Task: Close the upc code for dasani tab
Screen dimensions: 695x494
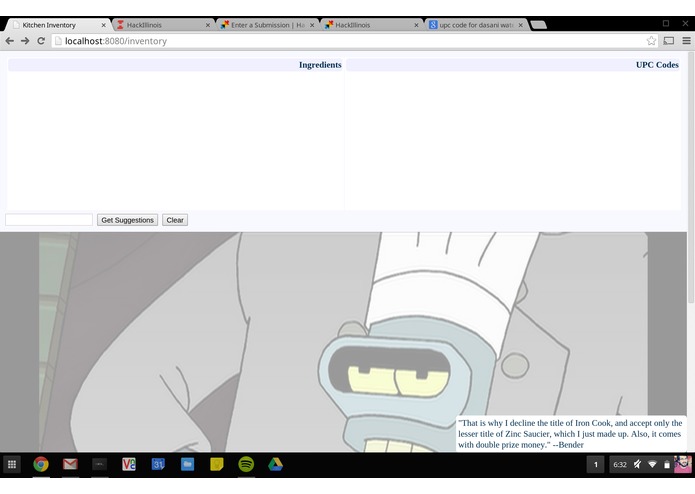Action: (x=521, y=25)
